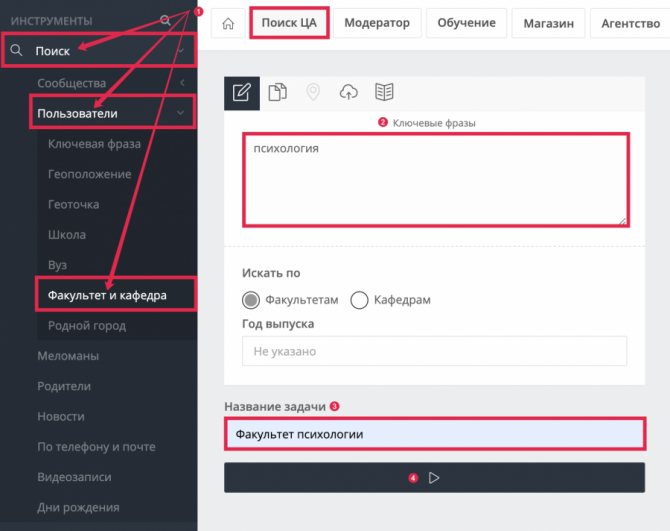The width and height of the screenshot is (670, 531).
Task: Open the book reference icon tab
Action: point(384,92)
